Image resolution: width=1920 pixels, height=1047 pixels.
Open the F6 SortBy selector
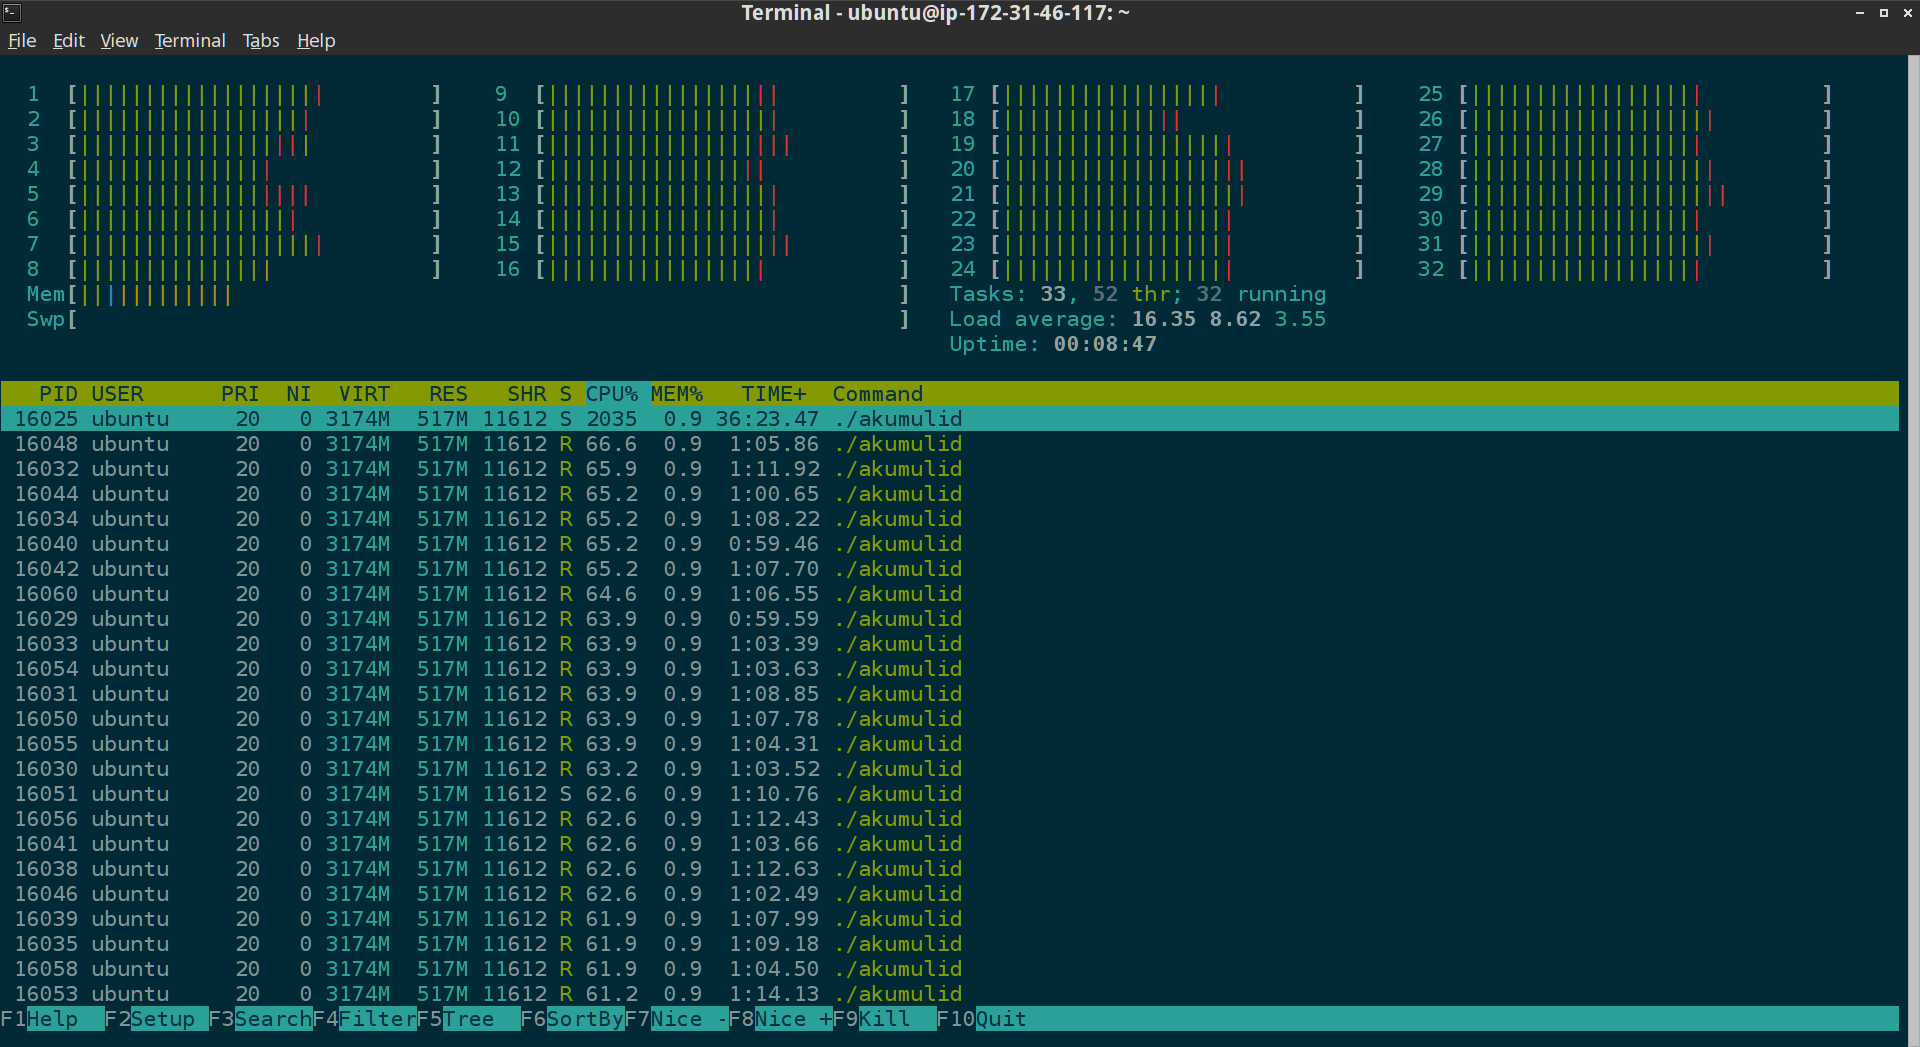[x=572, y=1019]
